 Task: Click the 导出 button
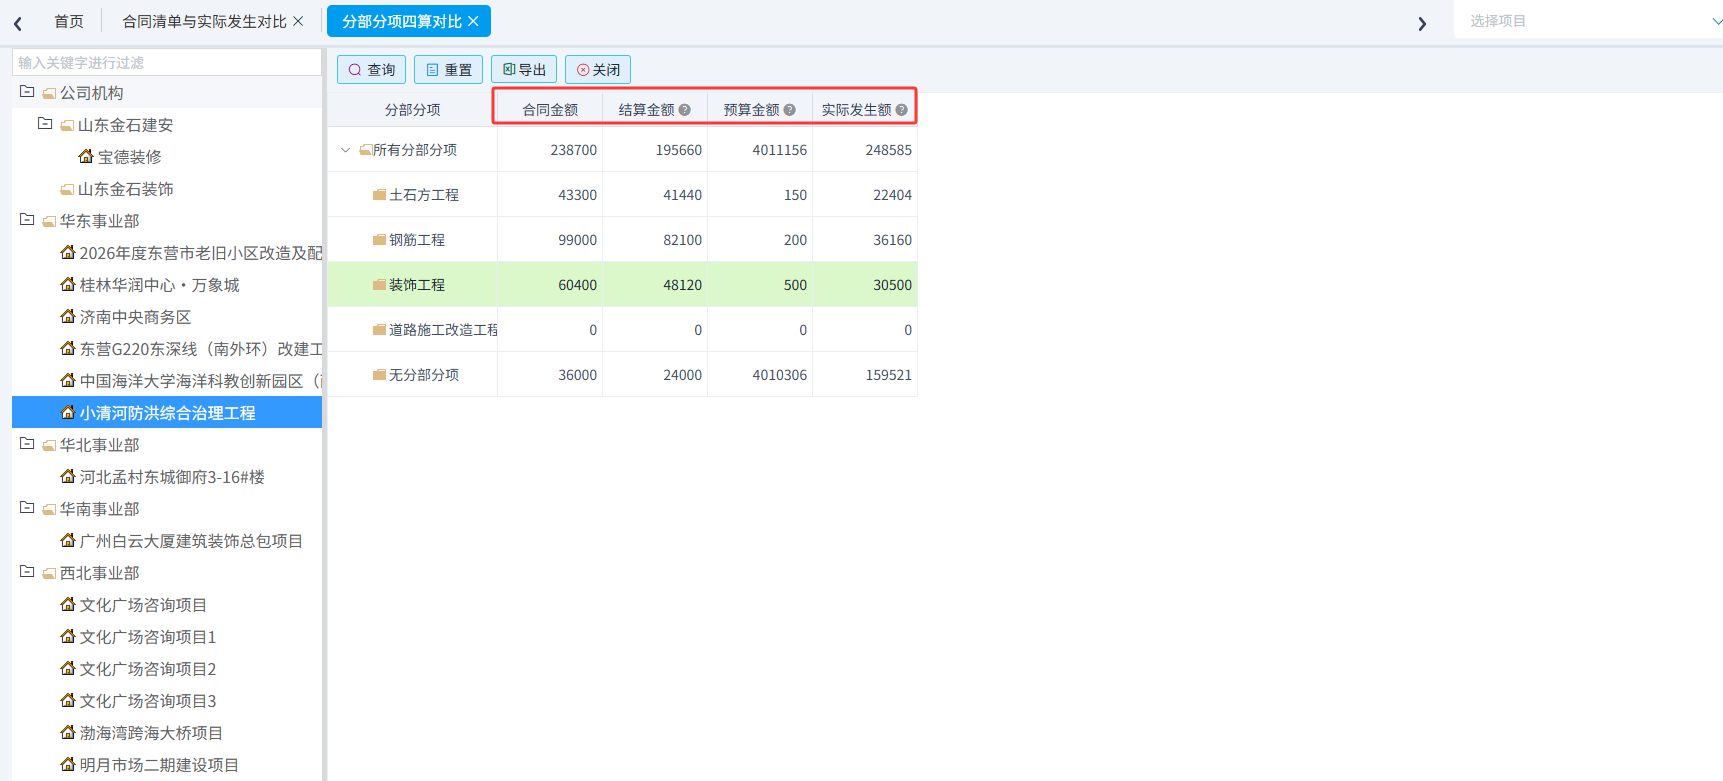coord(524,69)
